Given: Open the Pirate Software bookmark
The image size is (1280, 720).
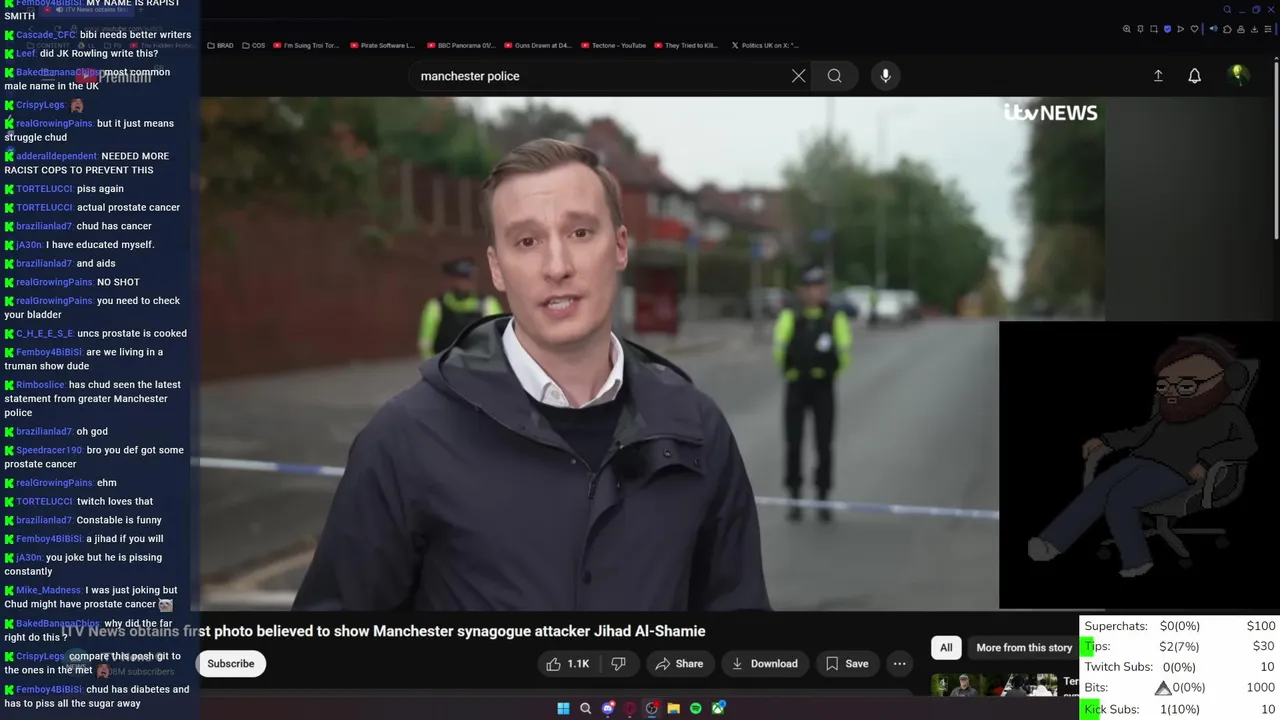Looking at the screenshot, I should pyautogui.click(x=383, y=46).
